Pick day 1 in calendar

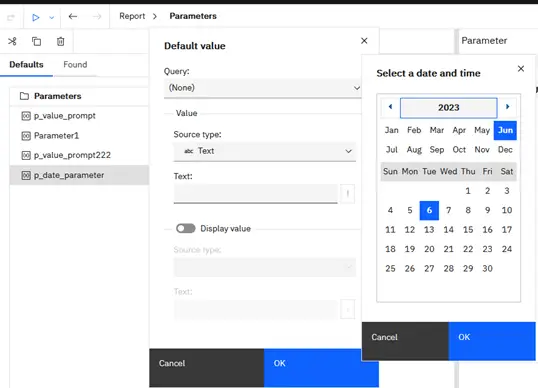[x=468, y=191]
